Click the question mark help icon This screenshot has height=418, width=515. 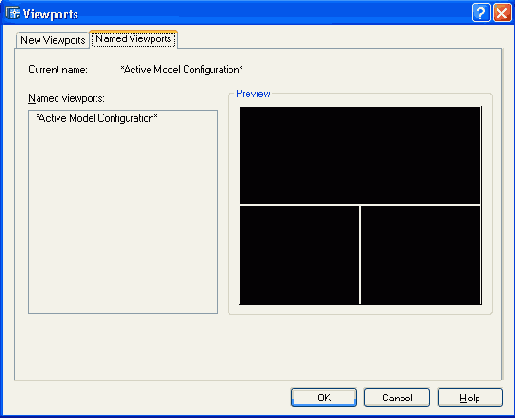click(x=481, y=13)
